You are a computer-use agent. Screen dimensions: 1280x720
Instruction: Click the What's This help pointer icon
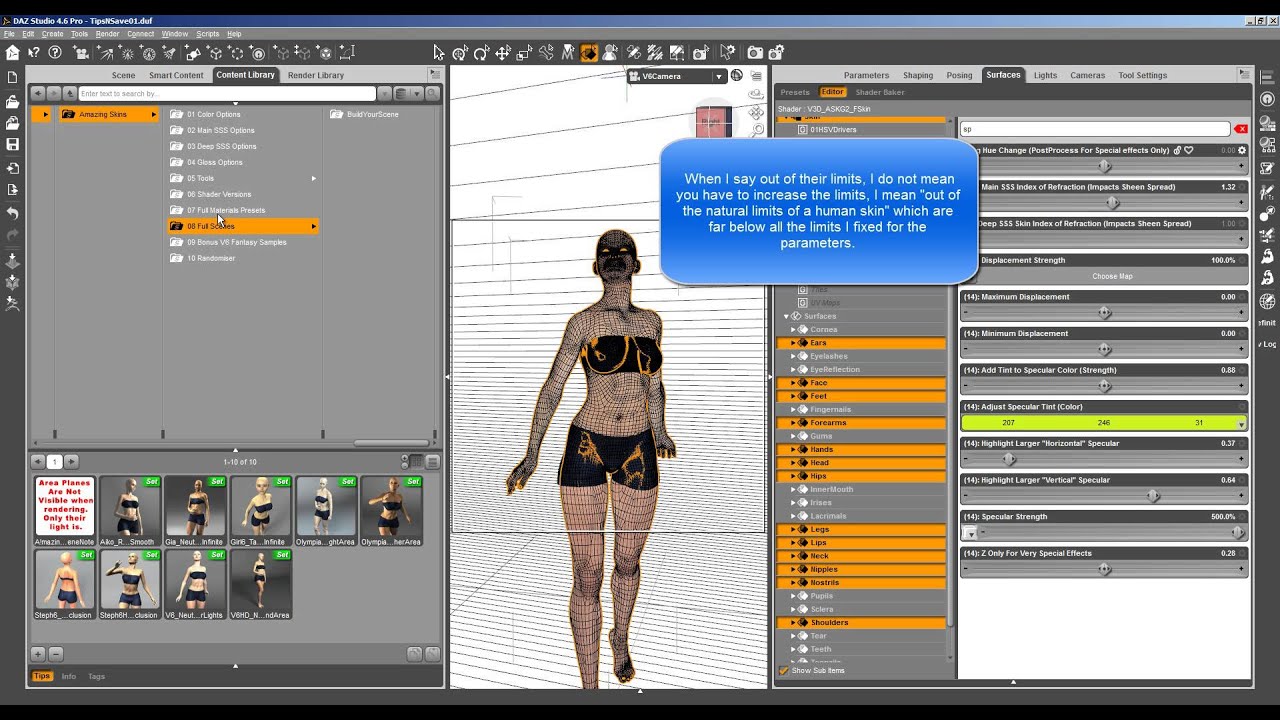(34, 53)
